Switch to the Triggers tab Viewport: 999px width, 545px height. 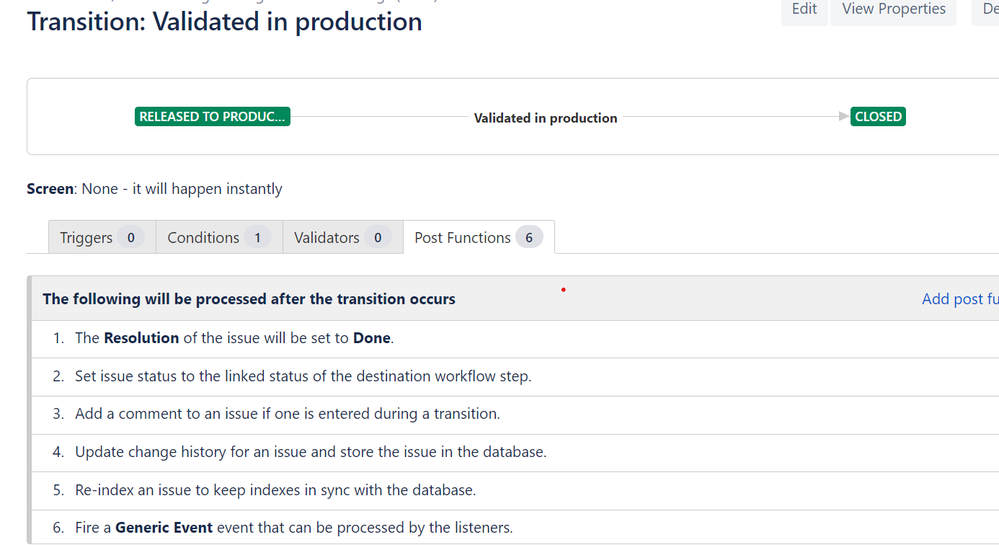pyautogui.click(x=102, y=238)
